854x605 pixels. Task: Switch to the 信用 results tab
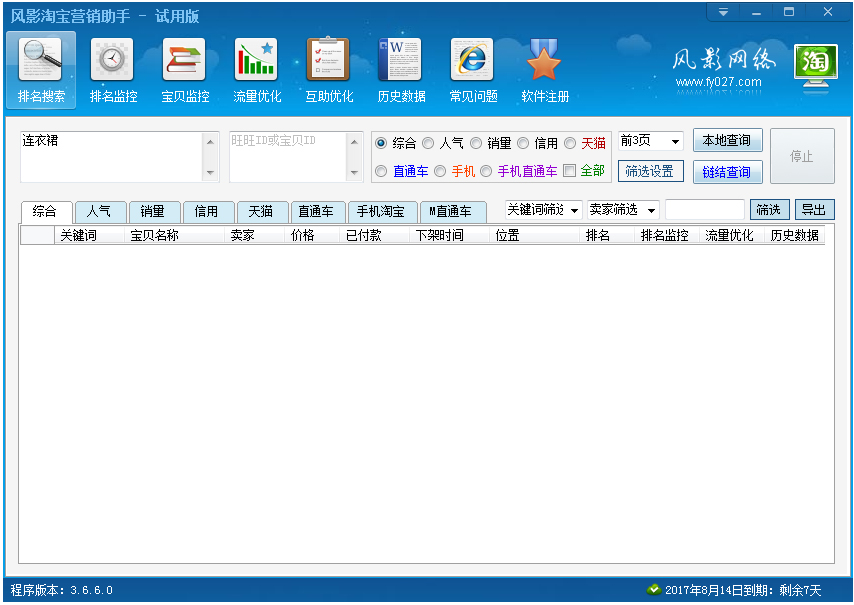click(x=209, y=212)
